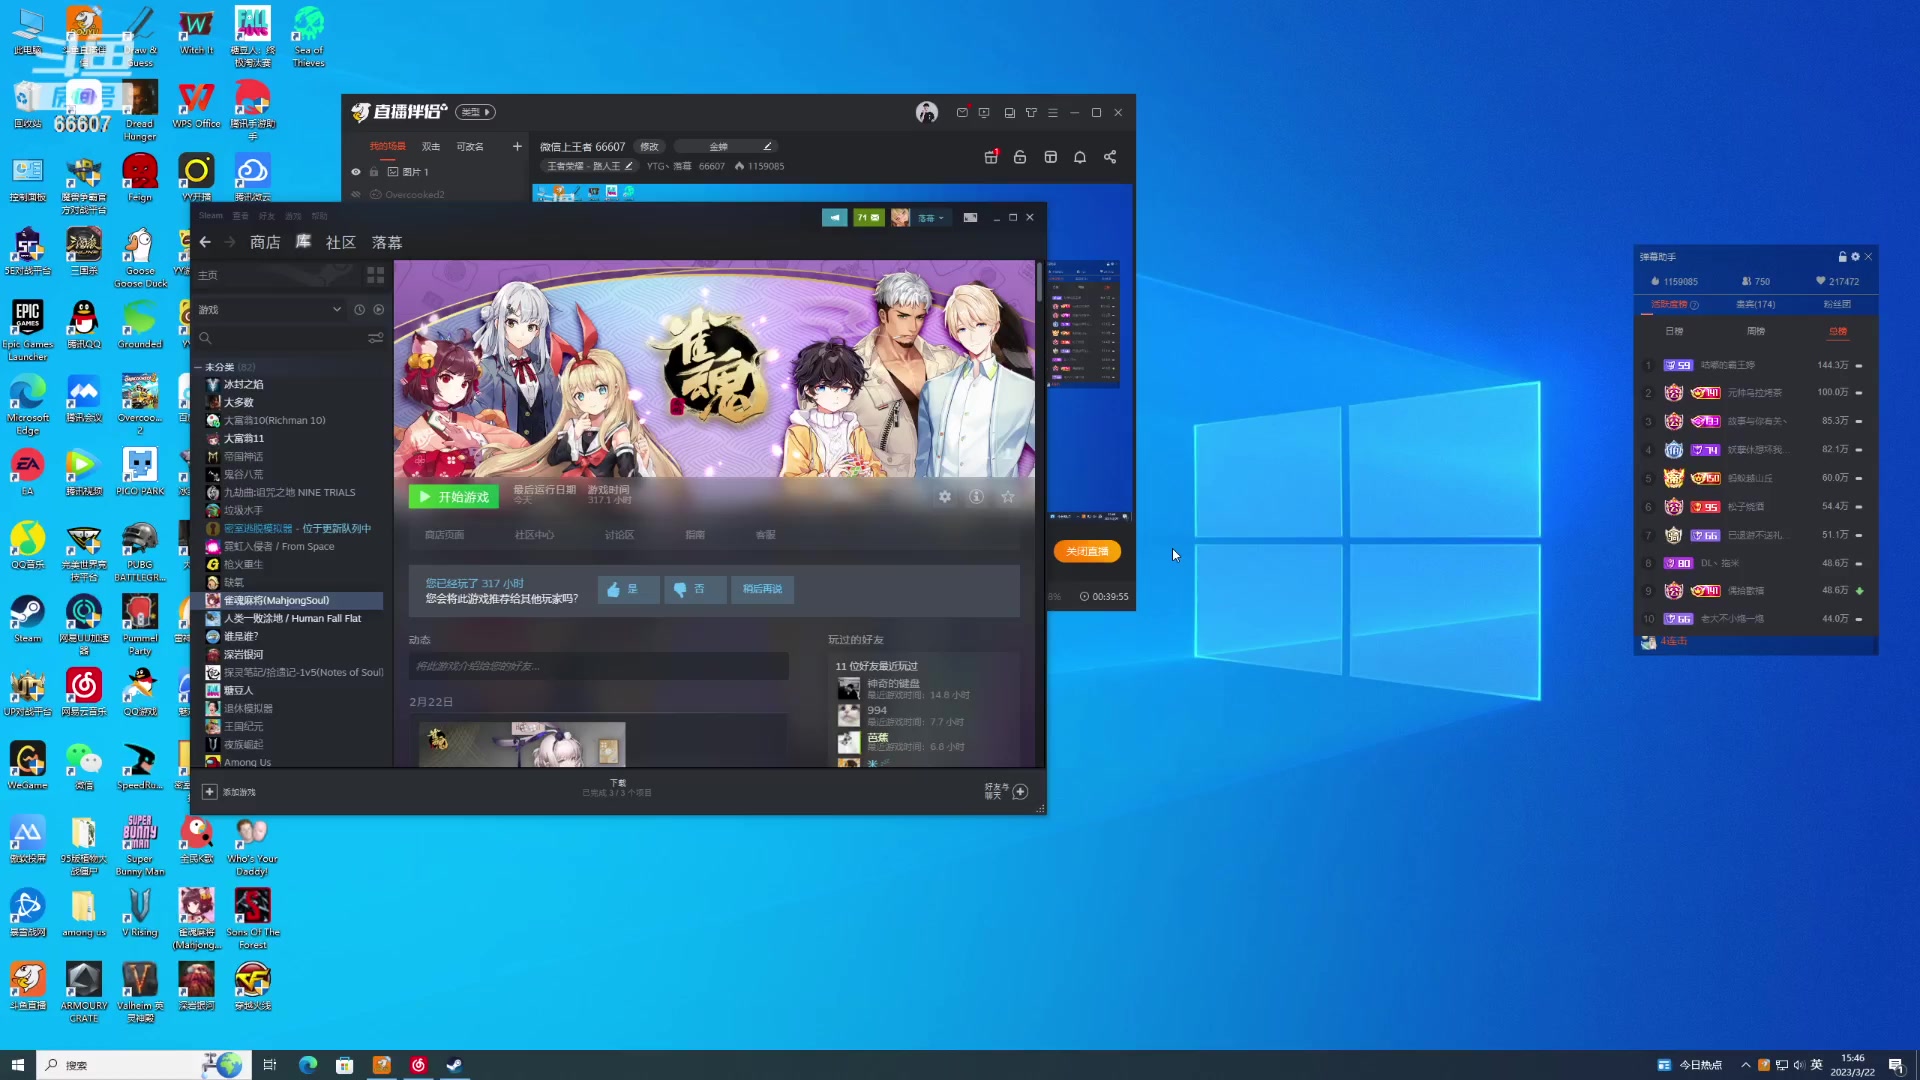Sort library by recent activity clock icon
This screenshot has width=1920, height=1080.
(359, 310)
